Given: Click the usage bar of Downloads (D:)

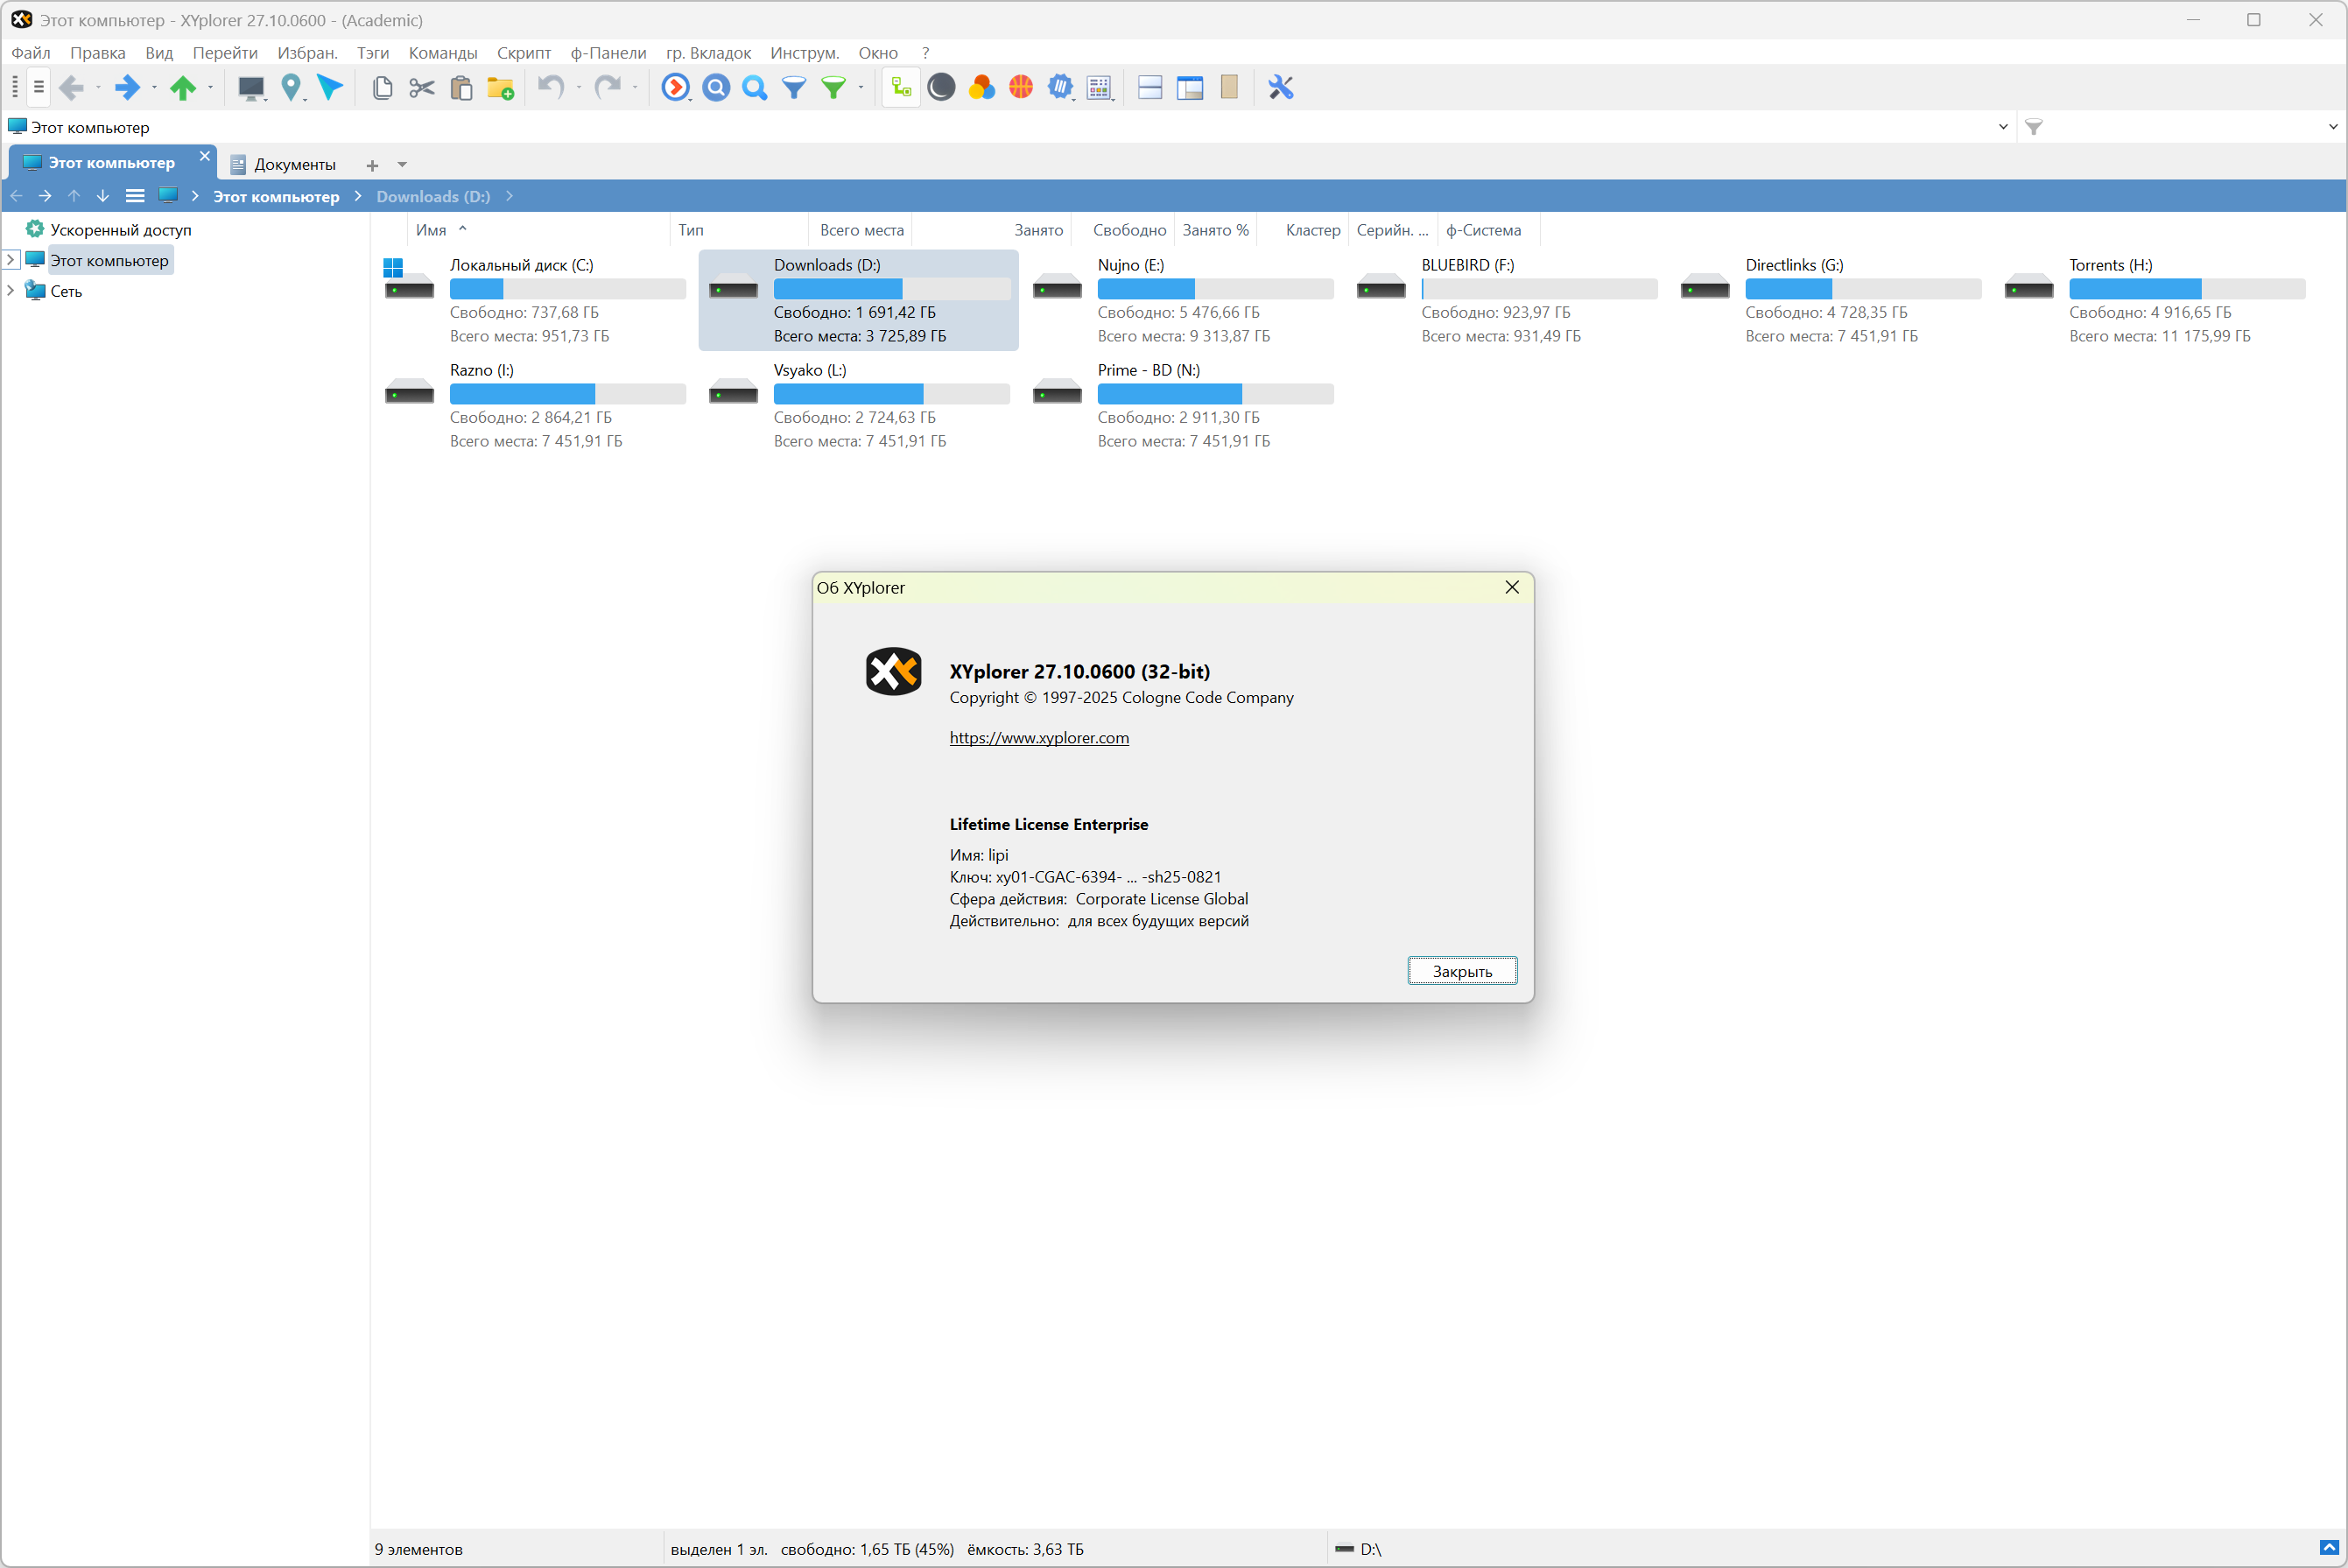Looking at the screenshot, I should (x=891, y=289).
